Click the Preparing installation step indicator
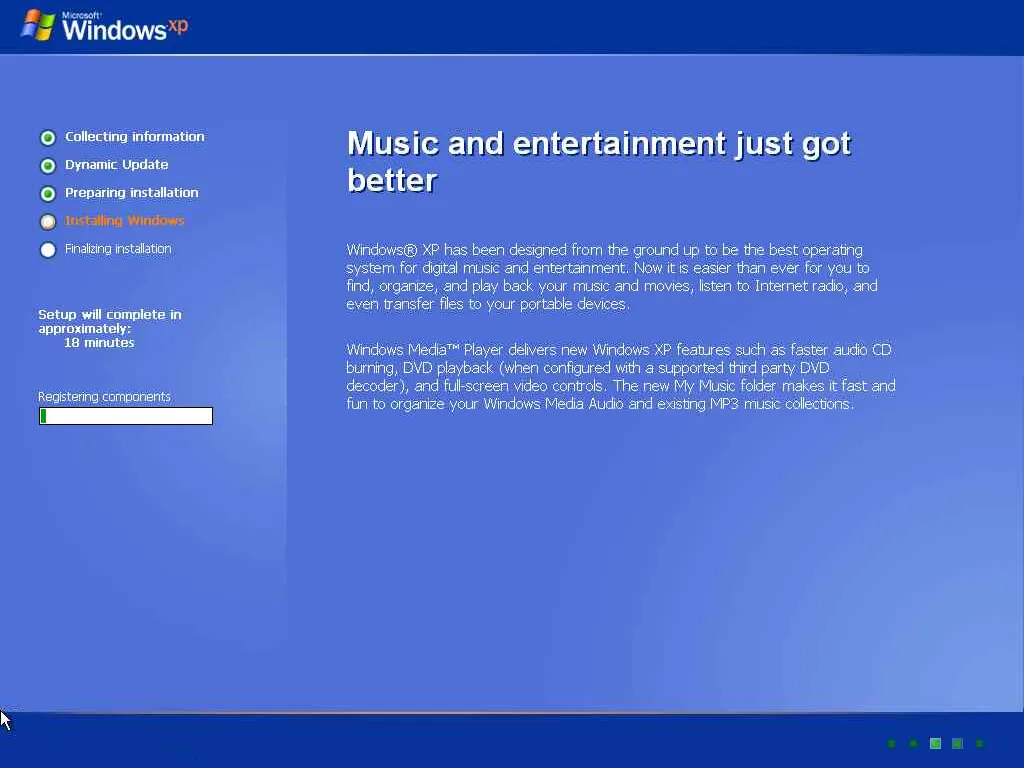This screenshot has height=768, width=1024. click(x=48, y=194)
